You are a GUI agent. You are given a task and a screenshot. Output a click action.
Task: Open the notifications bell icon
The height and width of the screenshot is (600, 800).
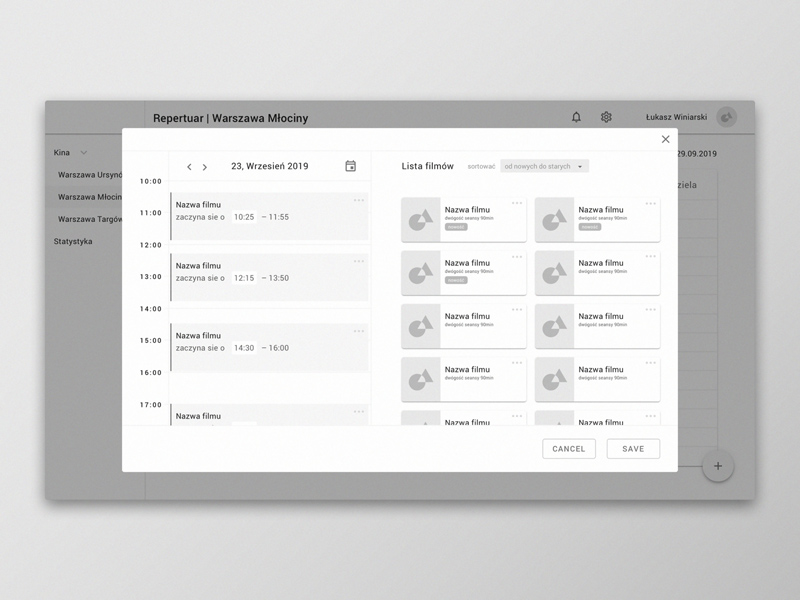tap(576, 117)
